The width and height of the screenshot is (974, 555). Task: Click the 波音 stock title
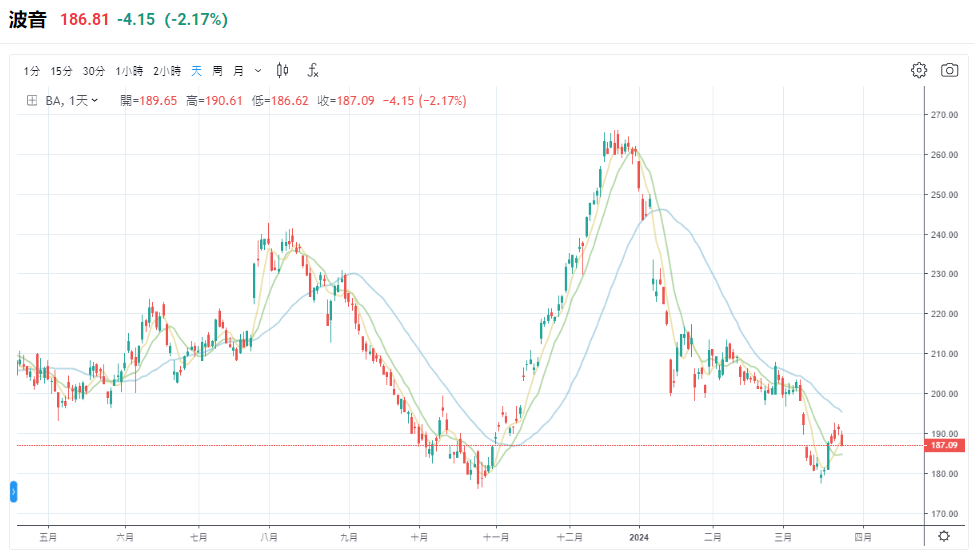[27, 19]
